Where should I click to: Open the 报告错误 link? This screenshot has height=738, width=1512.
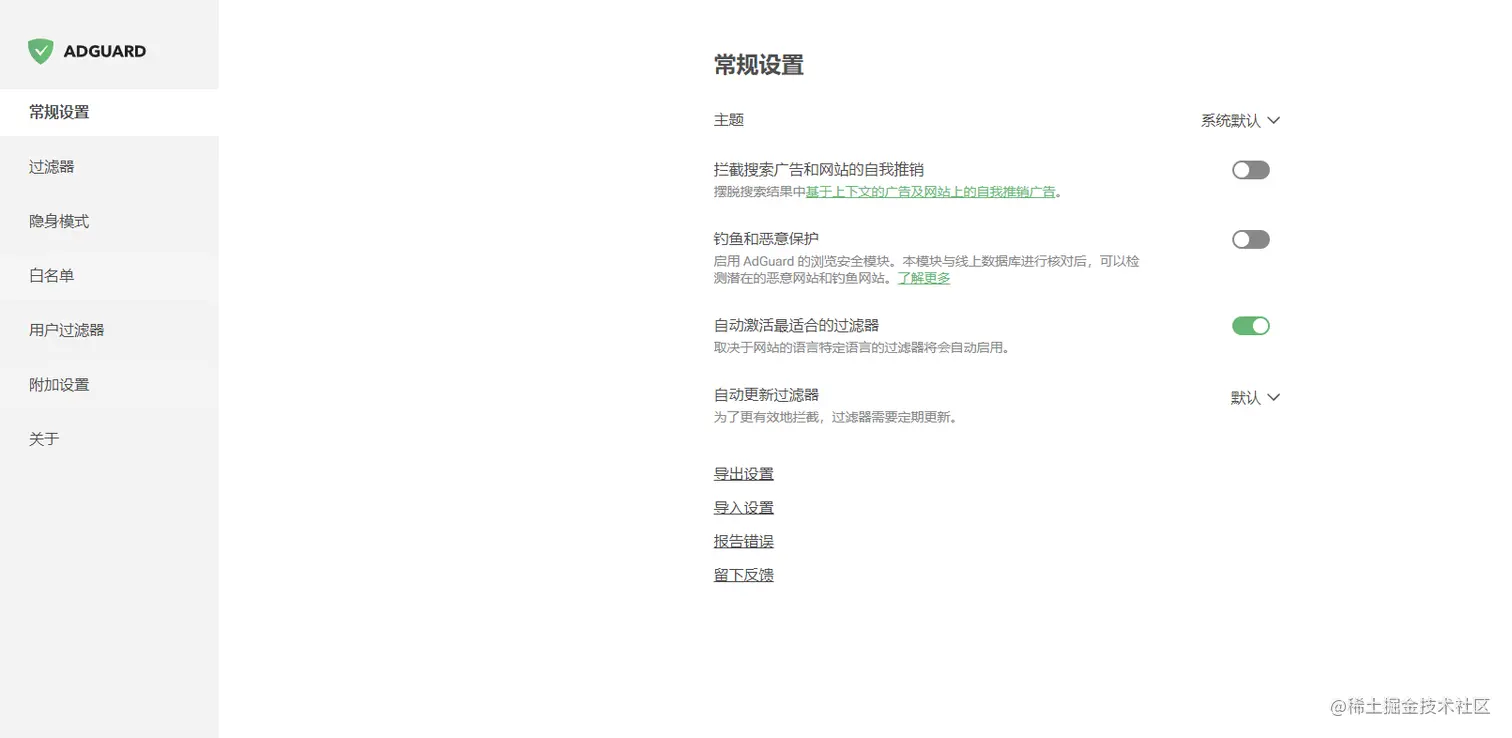click(x=743, y=541)
